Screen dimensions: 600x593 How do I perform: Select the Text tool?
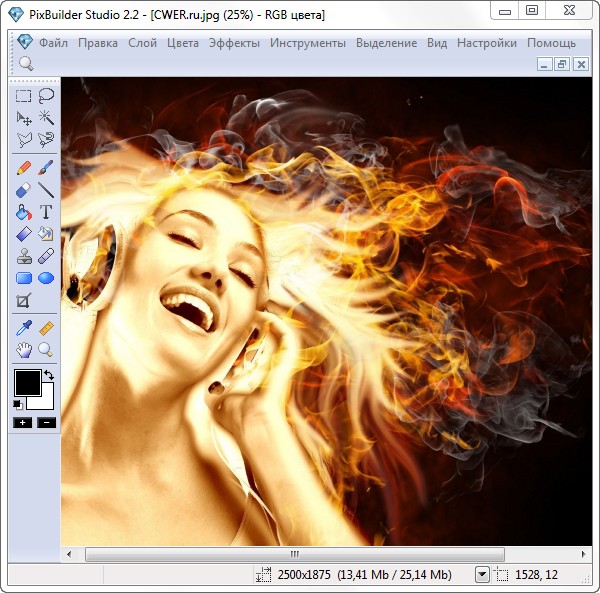tap(46, 212)
